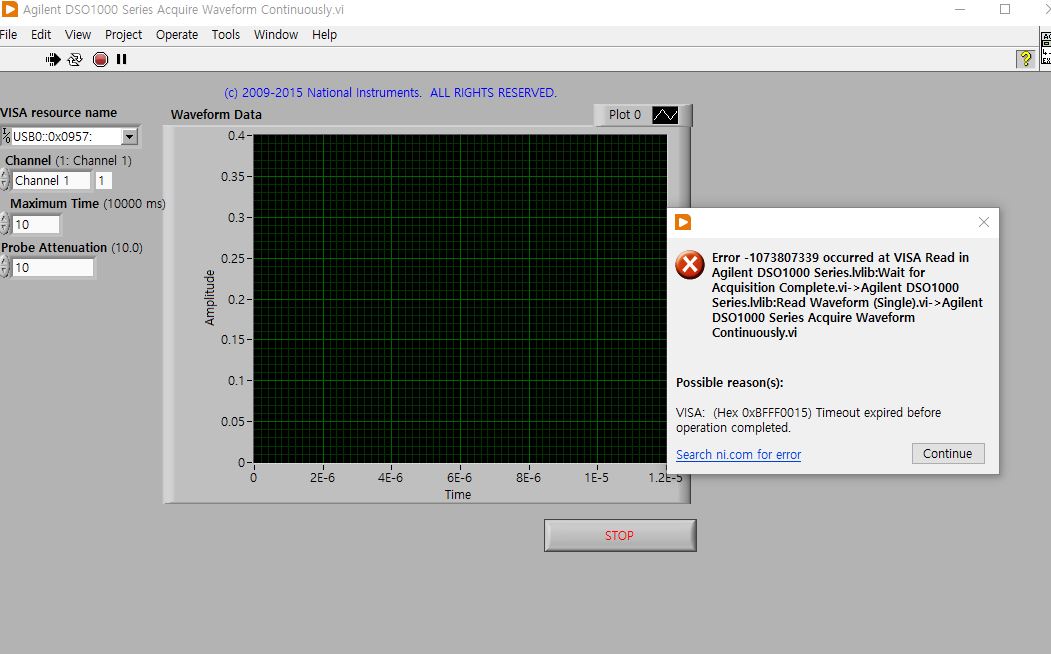Open the File menu
The height and width of the screenshot is (654, 1051).
pyautogui.click(x=9, y=35)
